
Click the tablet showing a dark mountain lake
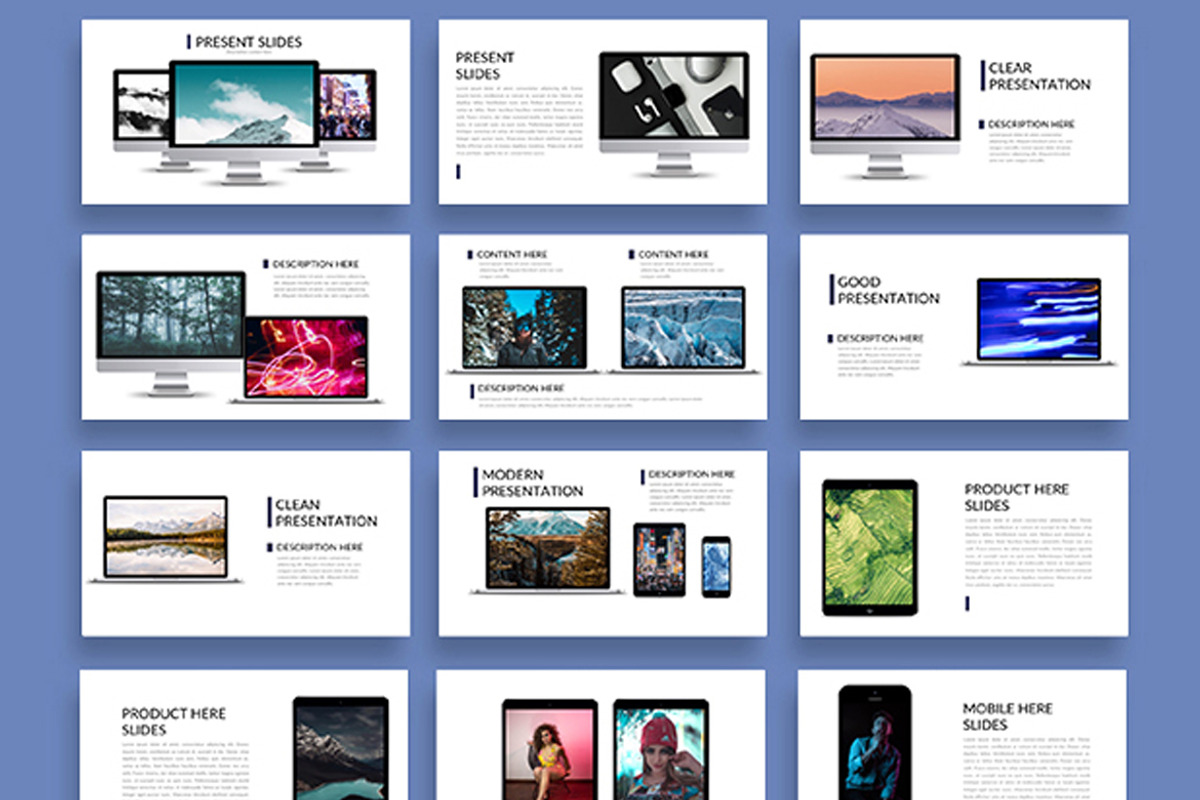tap(341, 748)
